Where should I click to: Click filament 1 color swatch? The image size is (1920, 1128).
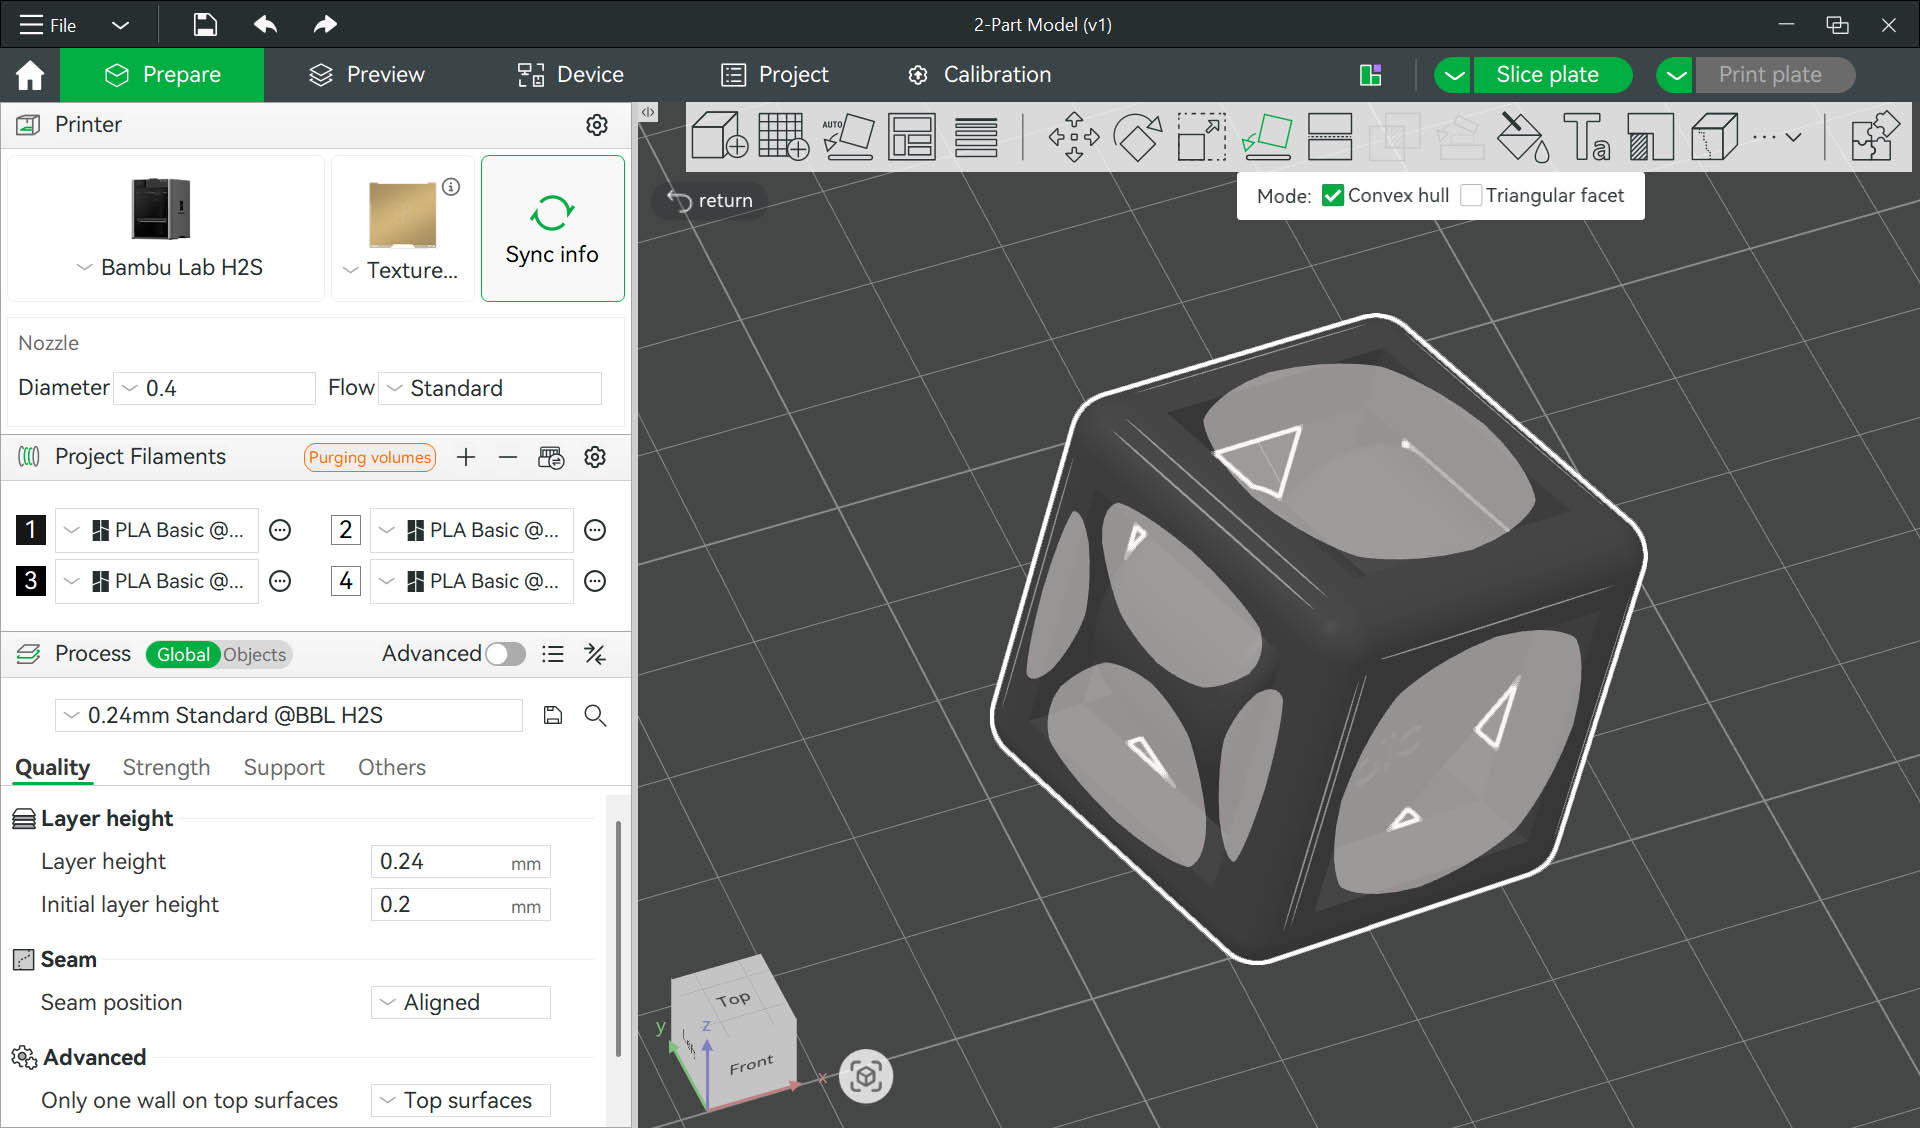pyautogui.click(x=31, y=530)
